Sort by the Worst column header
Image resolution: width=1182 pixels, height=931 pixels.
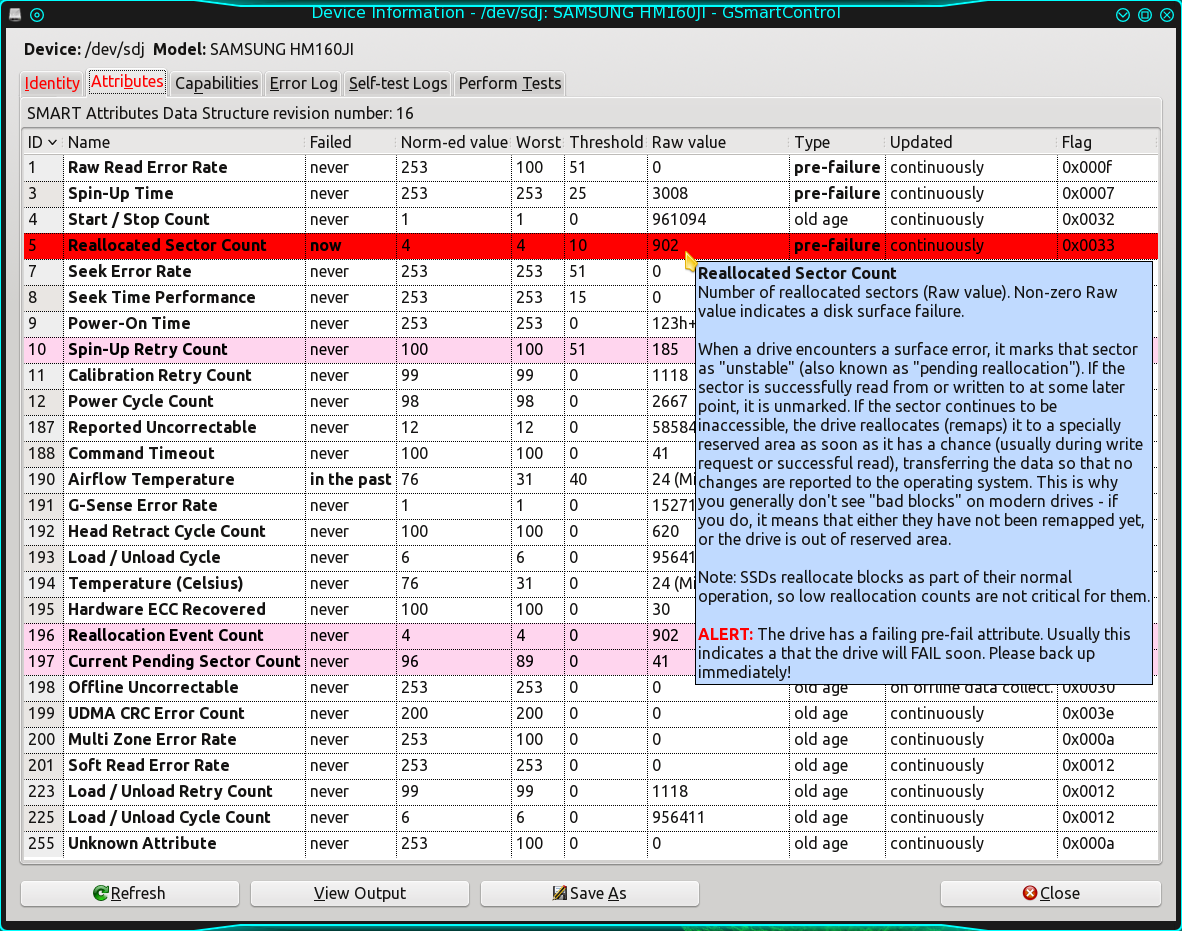(537, 142)
